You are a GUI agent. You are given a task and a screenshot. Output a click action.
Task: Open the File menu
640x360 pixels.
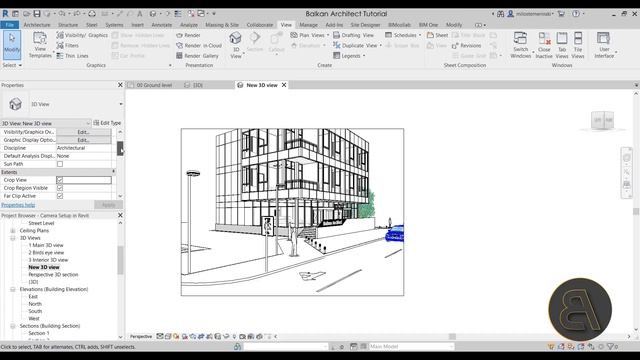pyautogui.click(x=9, y=25)
